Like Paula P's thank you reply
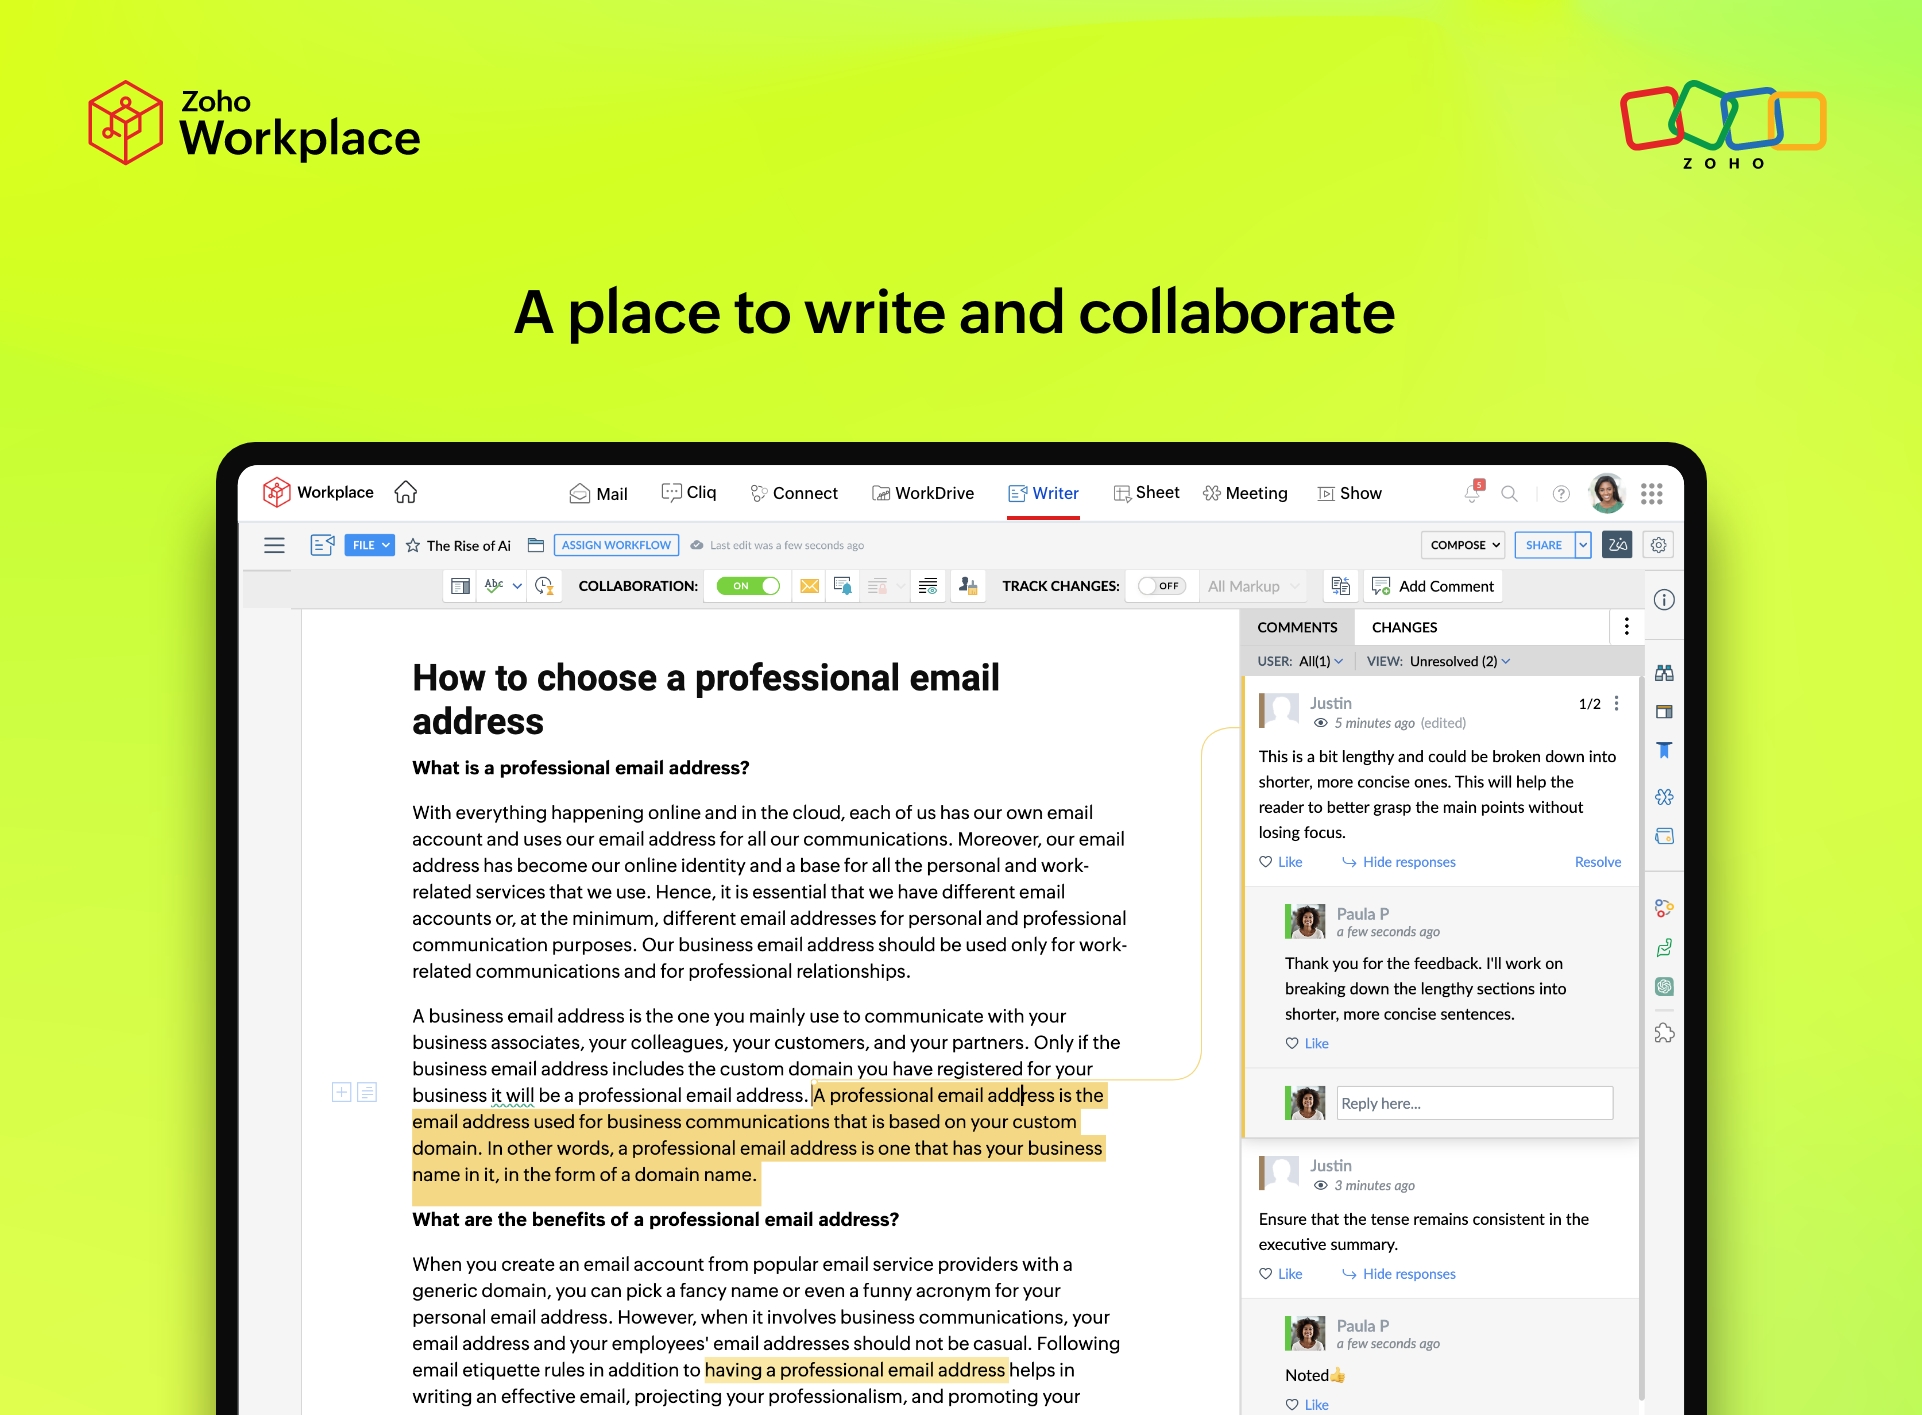Screen dimensions: 1922x1415 pos(1307,1043)
